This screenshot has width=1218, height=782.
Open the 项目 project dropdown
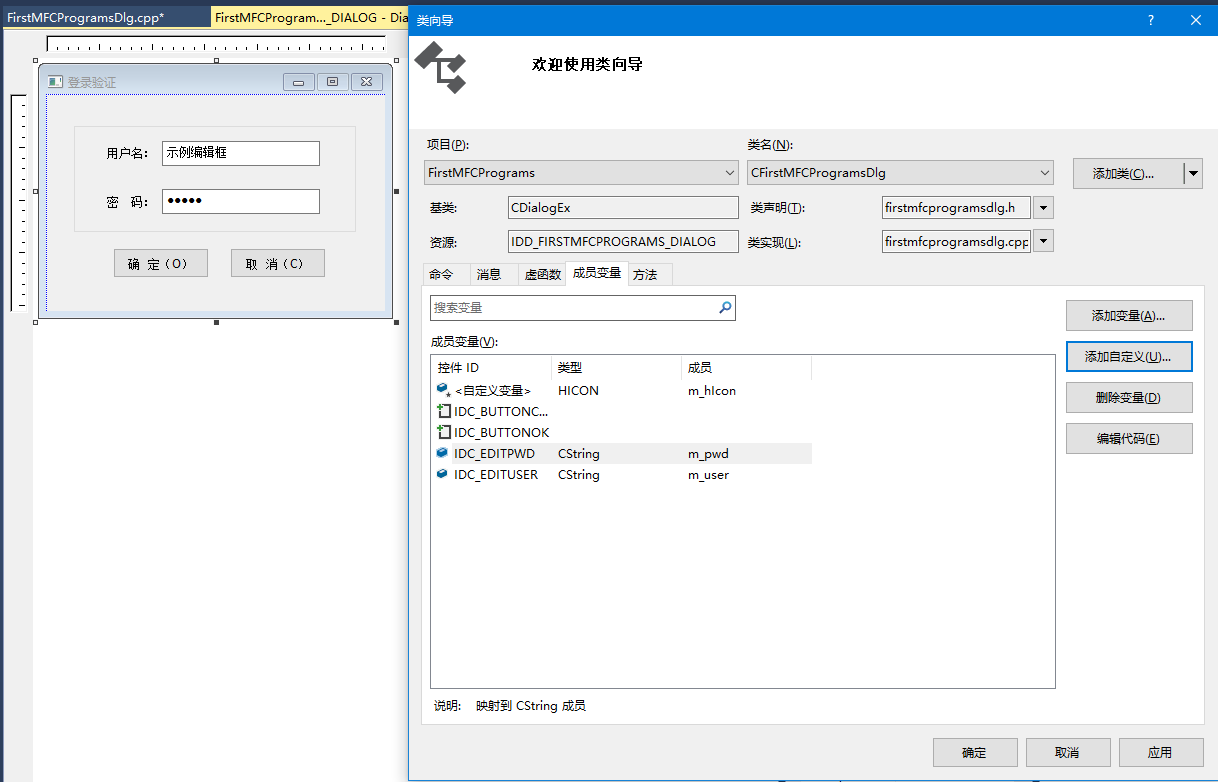[x=728, y=172]
